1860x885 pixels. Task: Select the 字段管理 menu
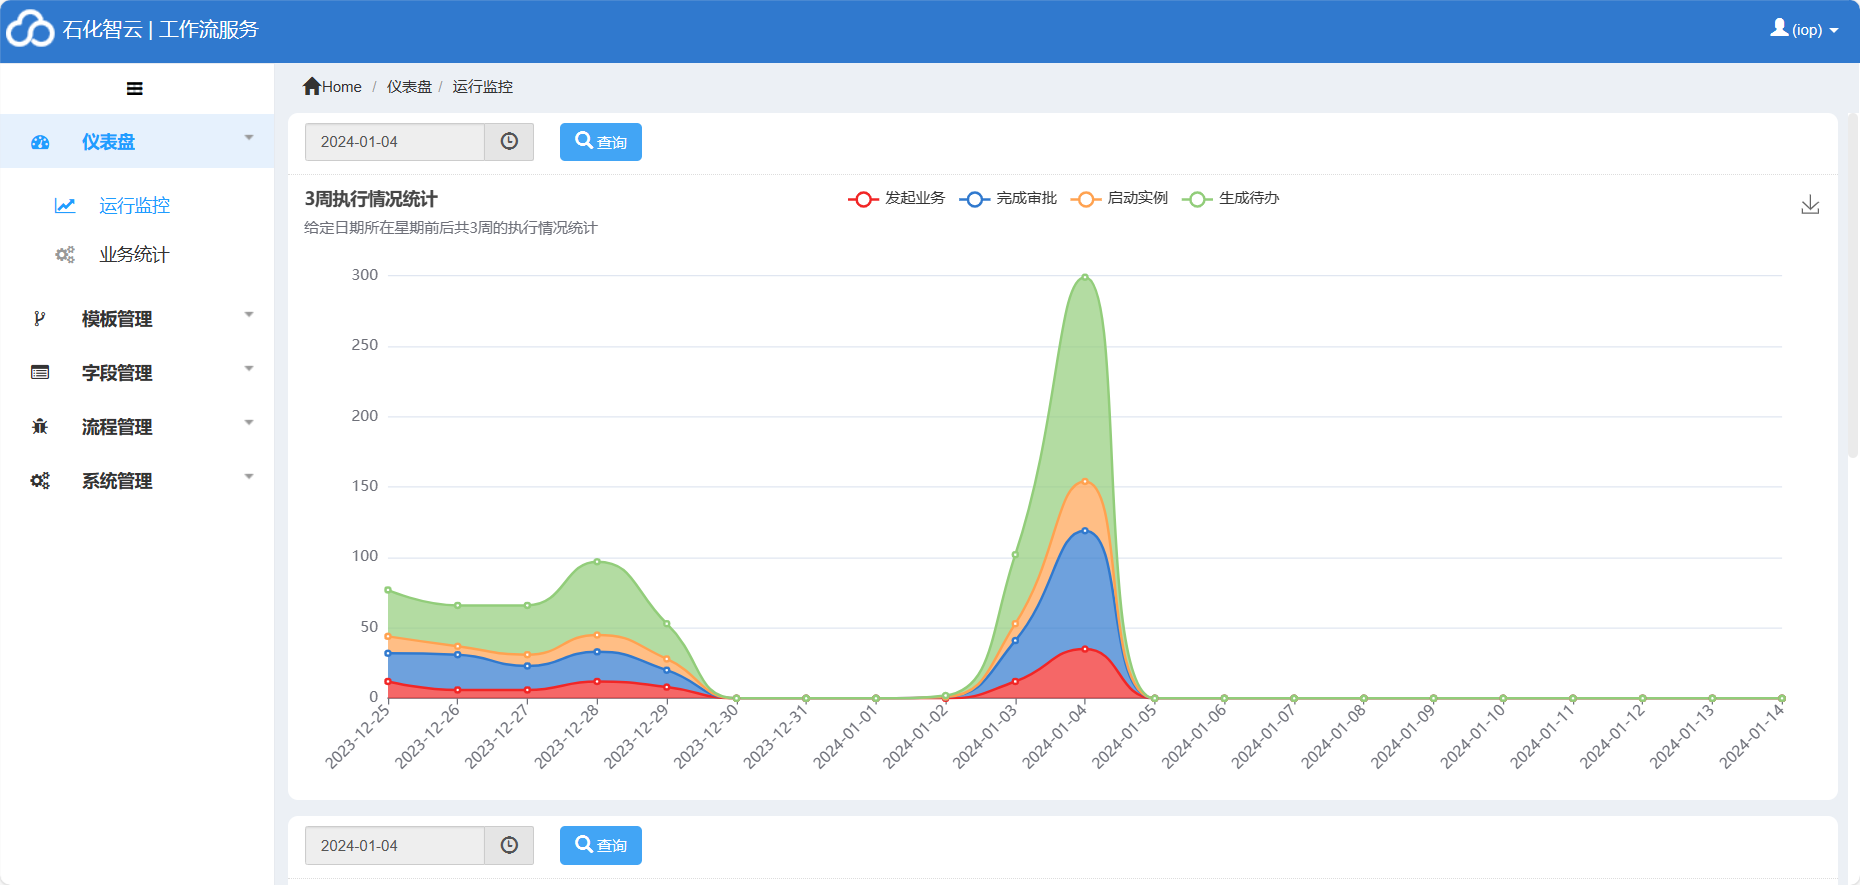point(117,373)
